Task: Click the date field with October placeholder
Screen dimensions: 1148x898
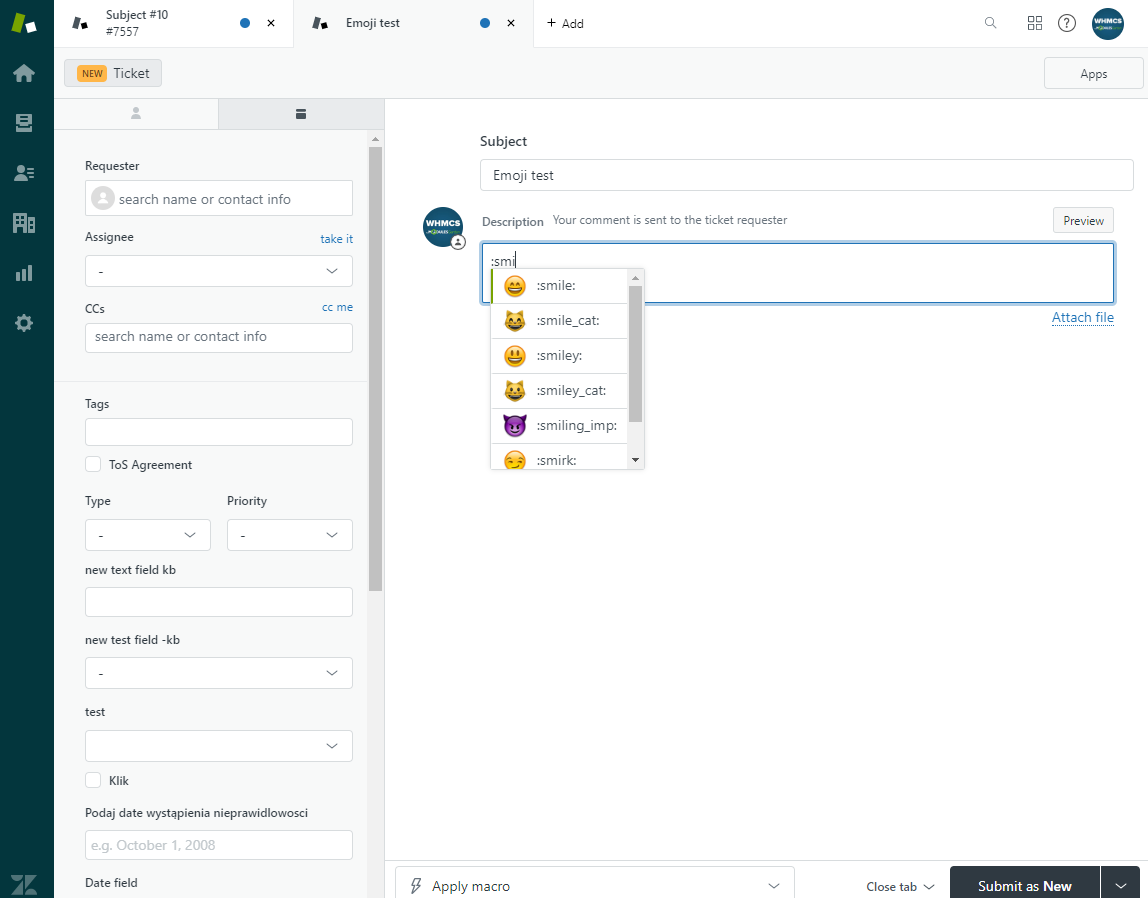Action: 218,845
